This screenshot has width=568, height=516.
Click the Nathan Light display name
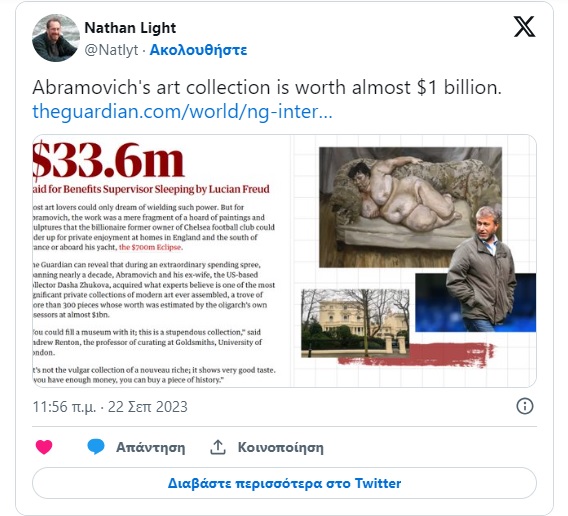(130, 28)
